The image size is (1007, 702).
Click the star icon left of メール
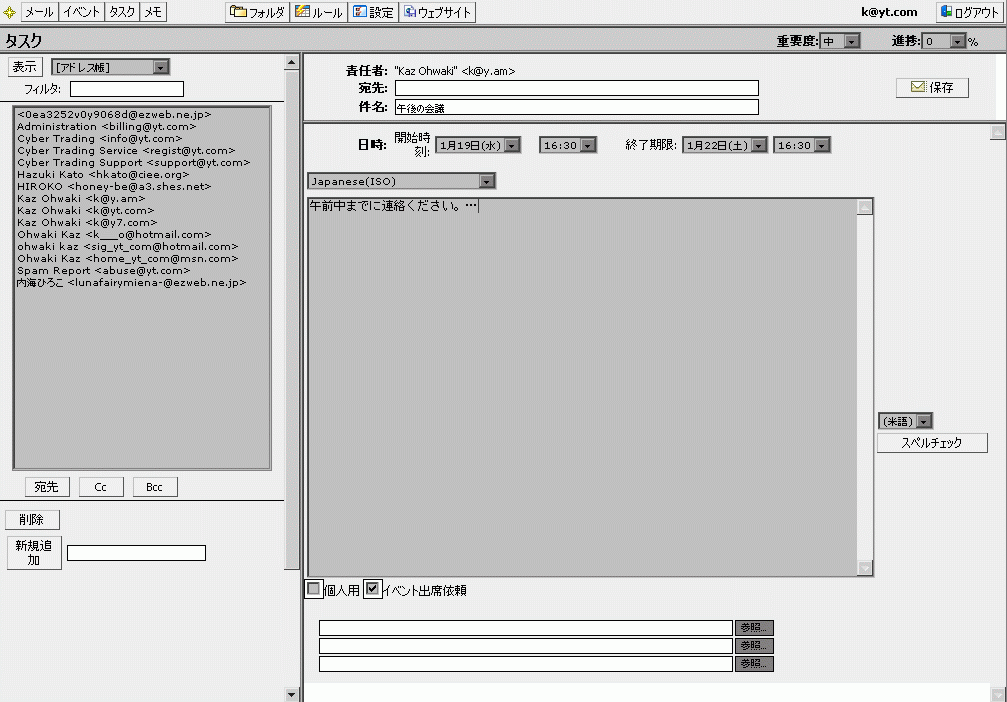(x=10, y=13)
